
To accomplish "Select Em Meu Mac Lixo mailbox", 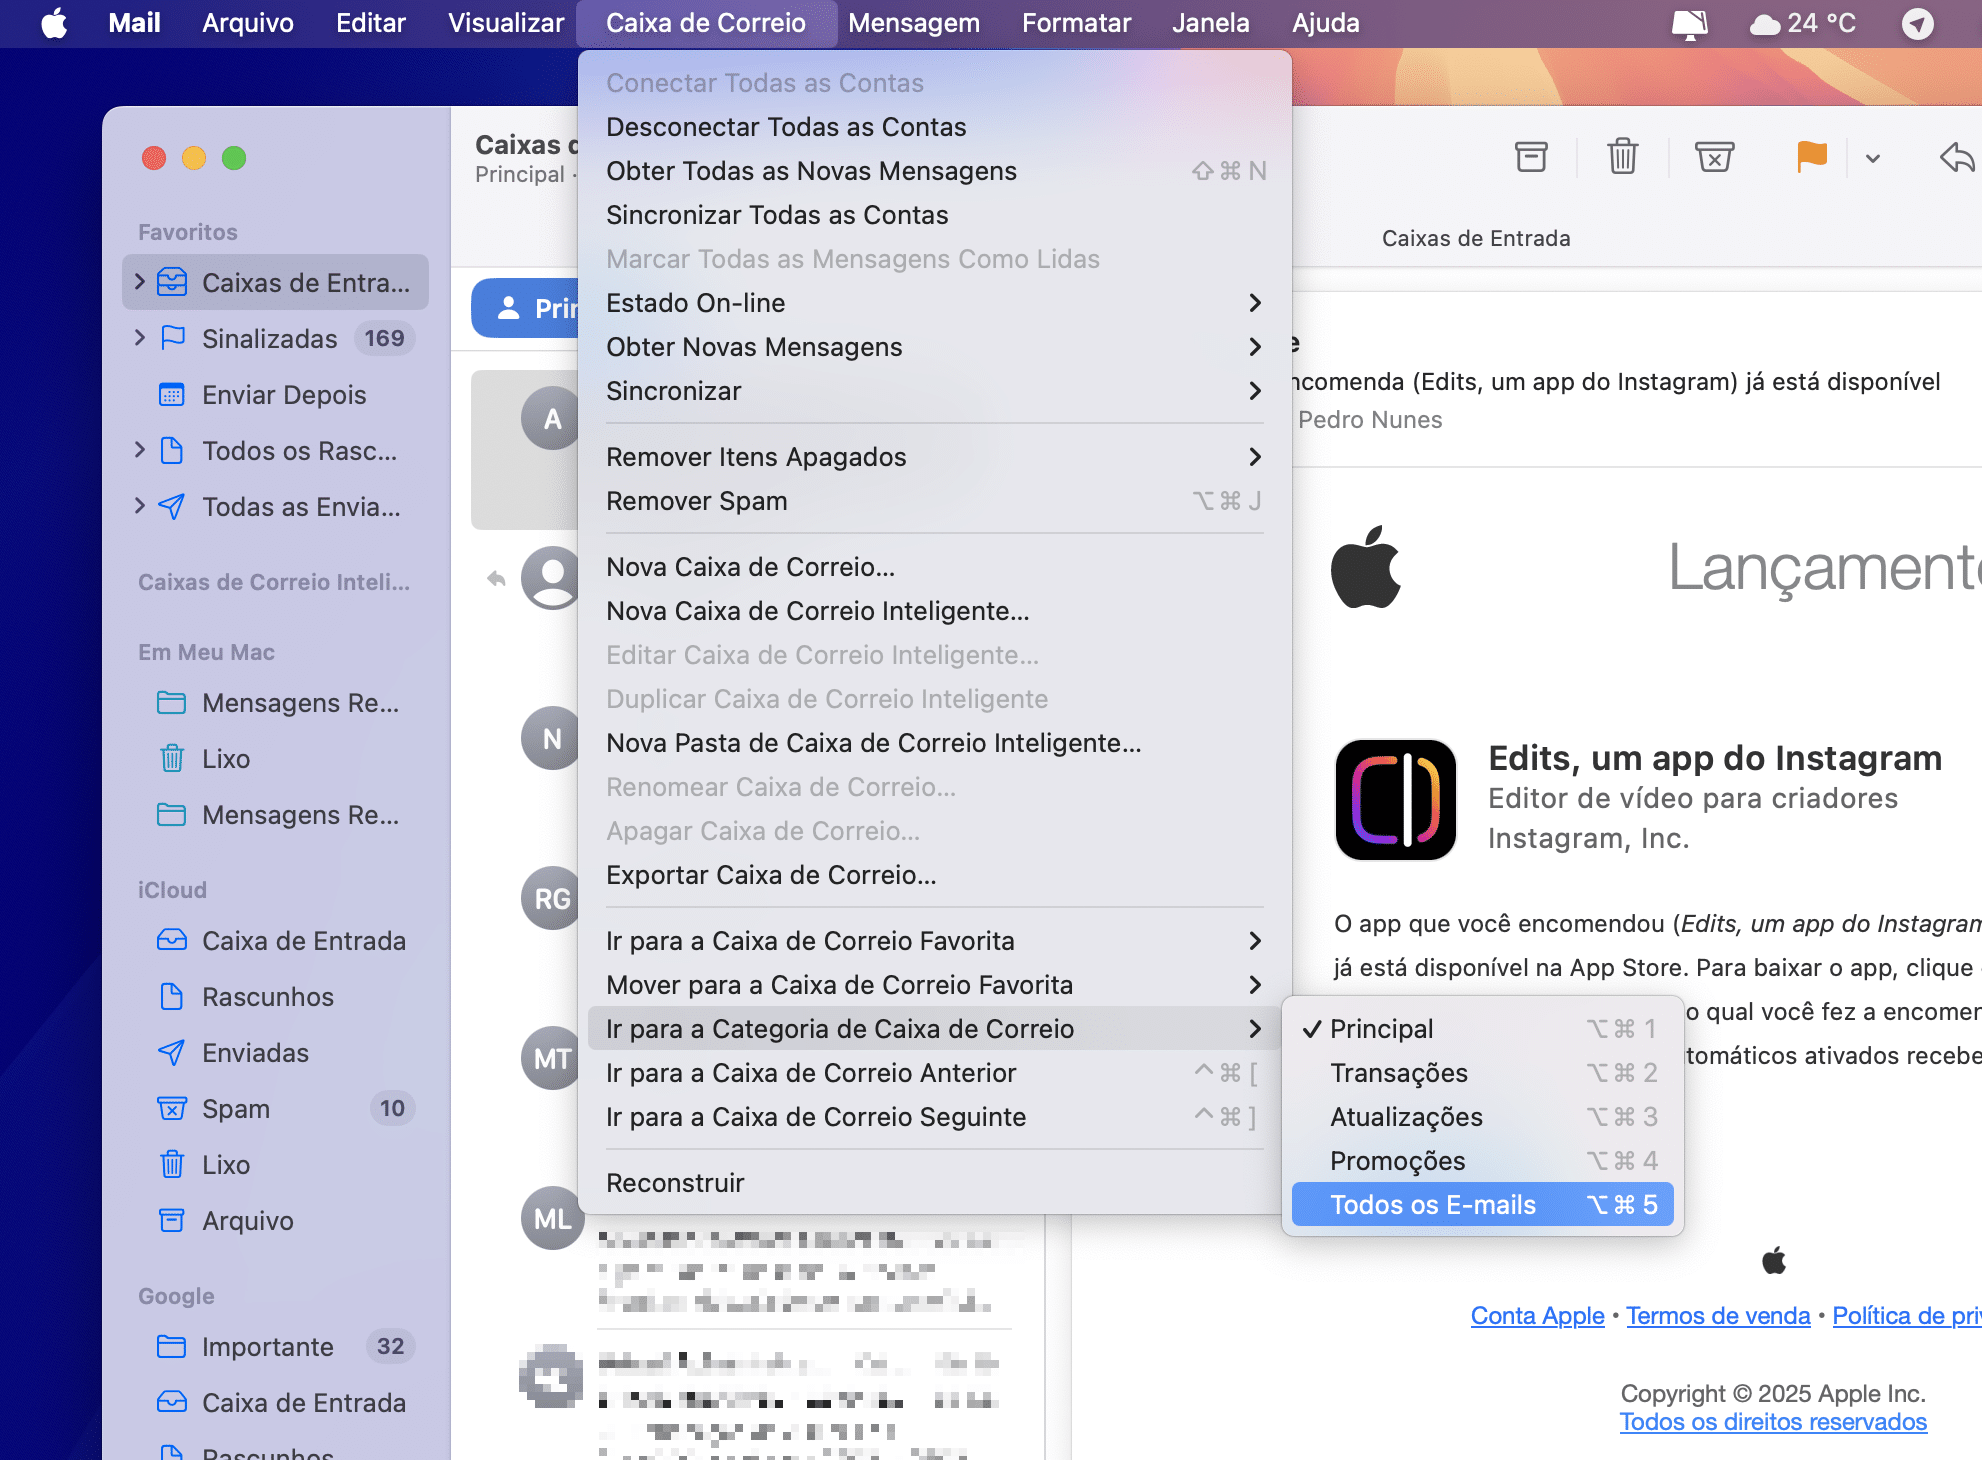I will point(276,759).
